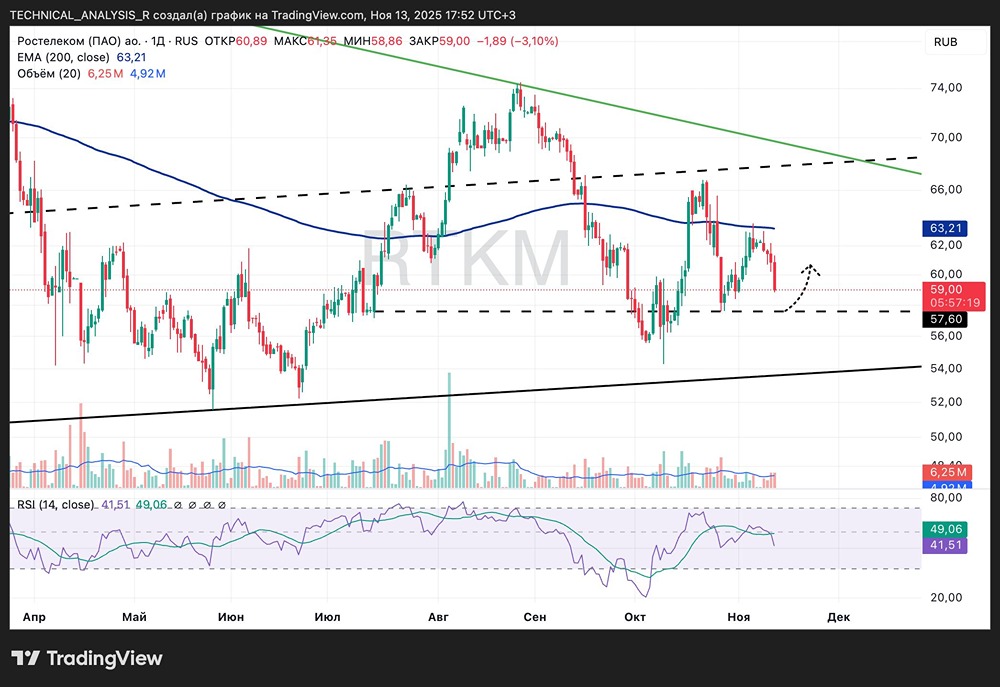Click the 54,00 price axis label

point(946,368)
